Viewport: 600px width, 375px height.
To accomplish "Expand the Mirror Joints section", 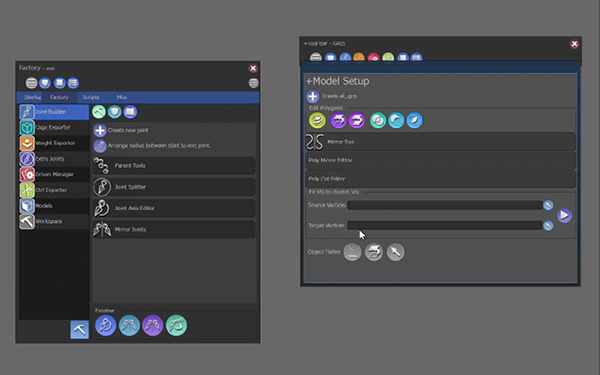I will pos(174,230).
